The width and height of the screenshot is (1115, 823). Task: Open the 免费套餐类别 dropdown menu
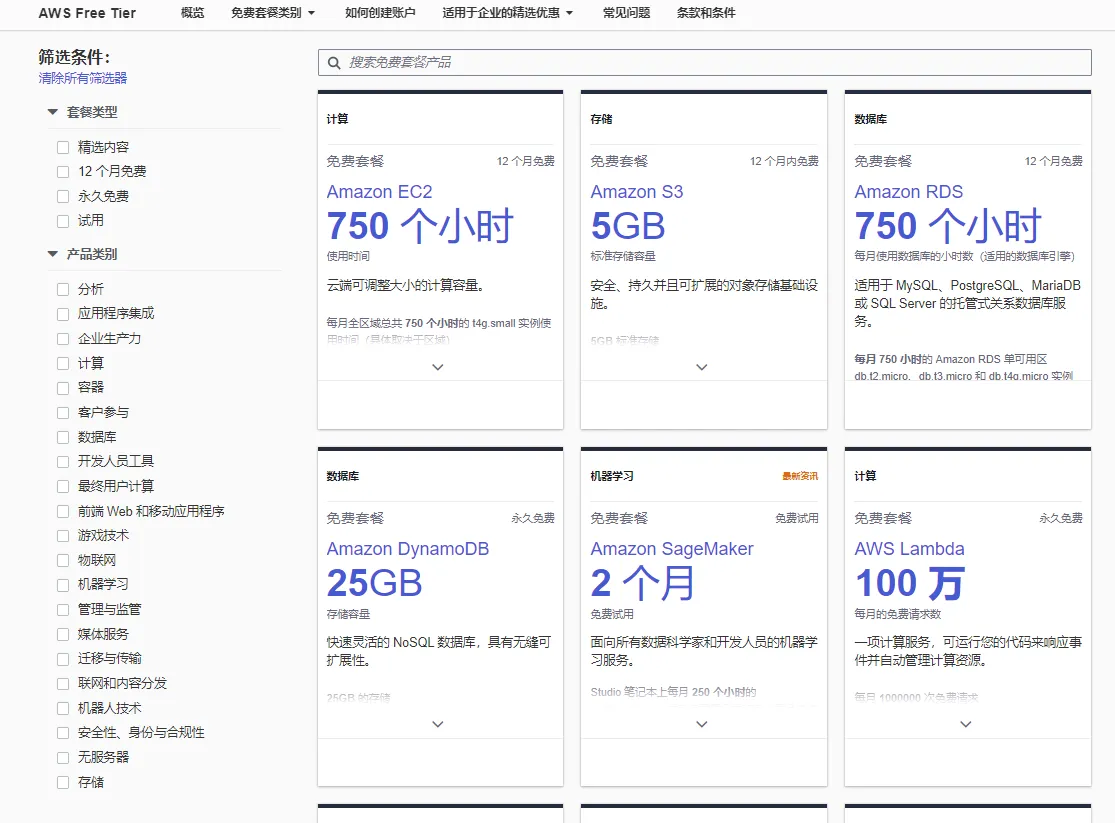(x=272, y=13)
